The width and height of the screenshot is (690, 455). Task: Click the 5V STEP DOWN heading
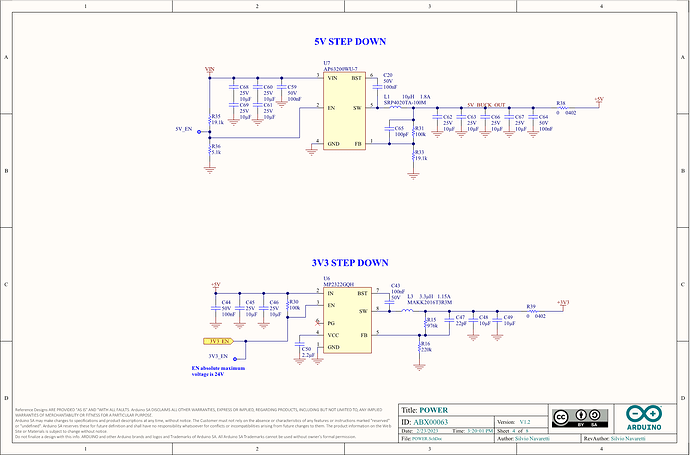[x=350, y=41]
